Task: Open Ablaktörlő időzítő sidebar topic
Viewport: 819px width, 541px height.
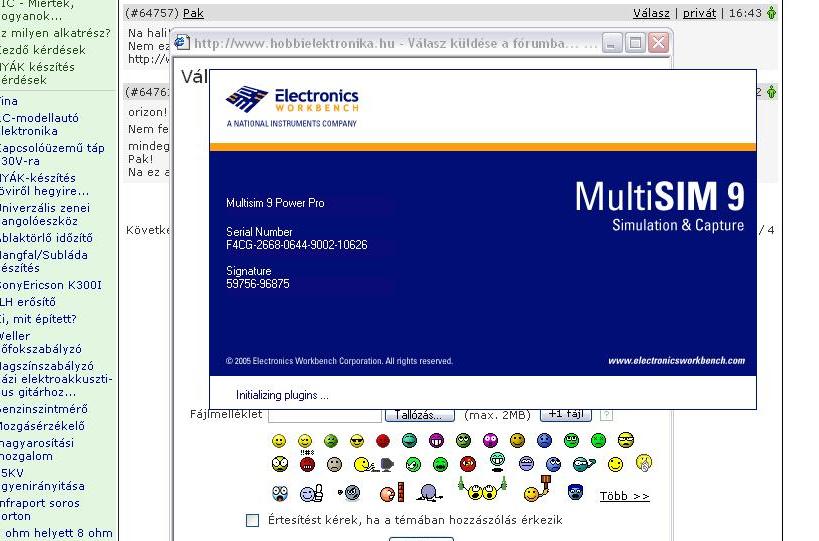Action: [x=46, y=238]
